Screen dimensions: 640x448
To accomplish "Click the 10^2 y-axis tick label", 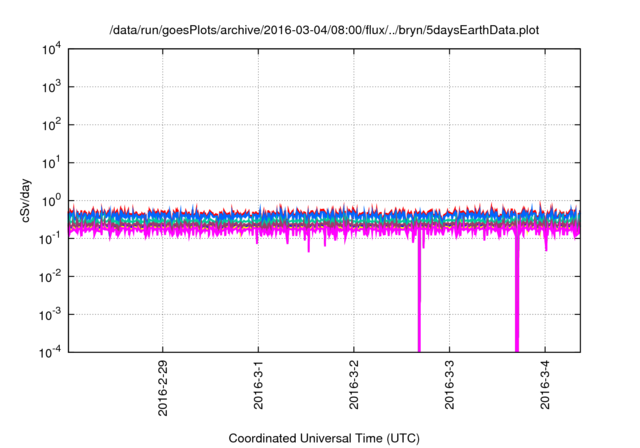I will coord(52,125).
